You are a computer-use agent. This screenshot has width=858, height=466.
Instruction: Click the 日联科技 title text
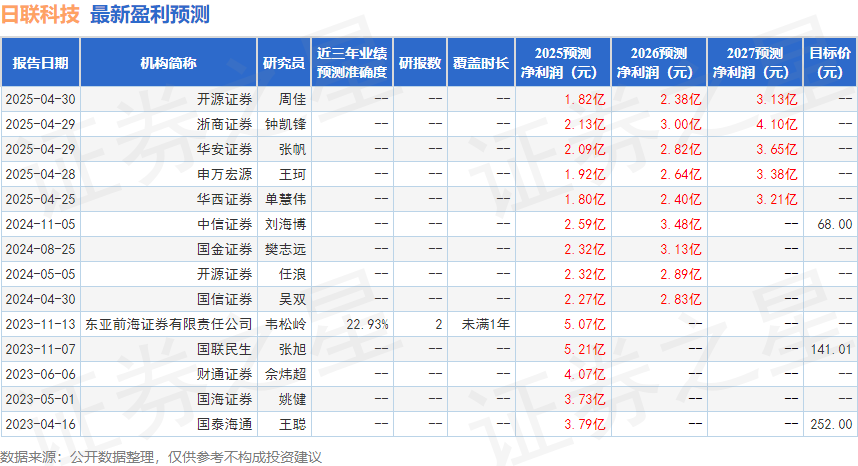pos(40,15)
